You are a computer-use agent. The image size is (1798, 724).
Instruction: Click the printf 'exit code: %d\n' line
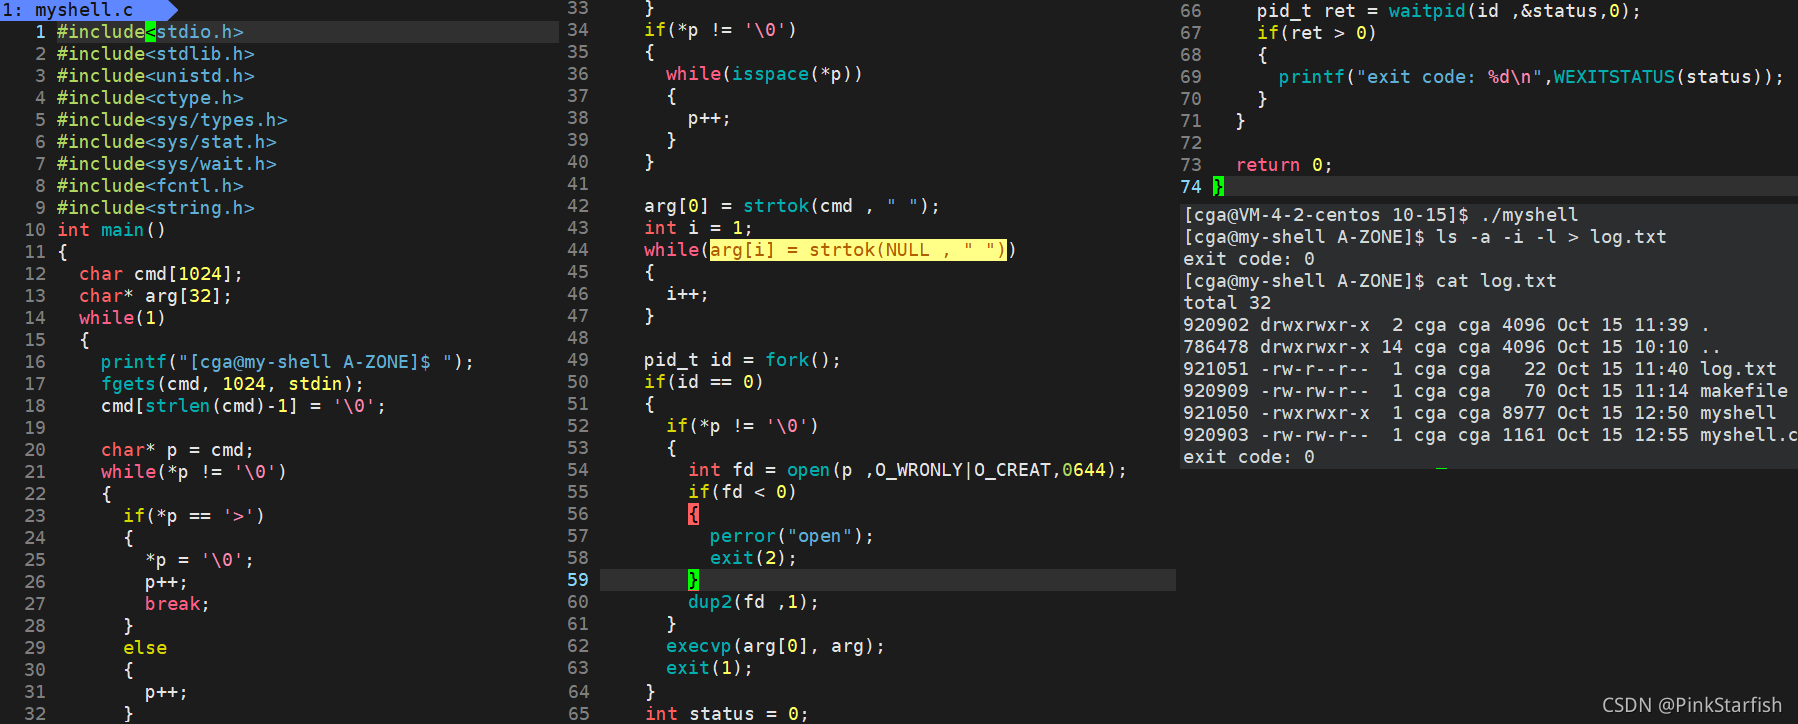1531,77
